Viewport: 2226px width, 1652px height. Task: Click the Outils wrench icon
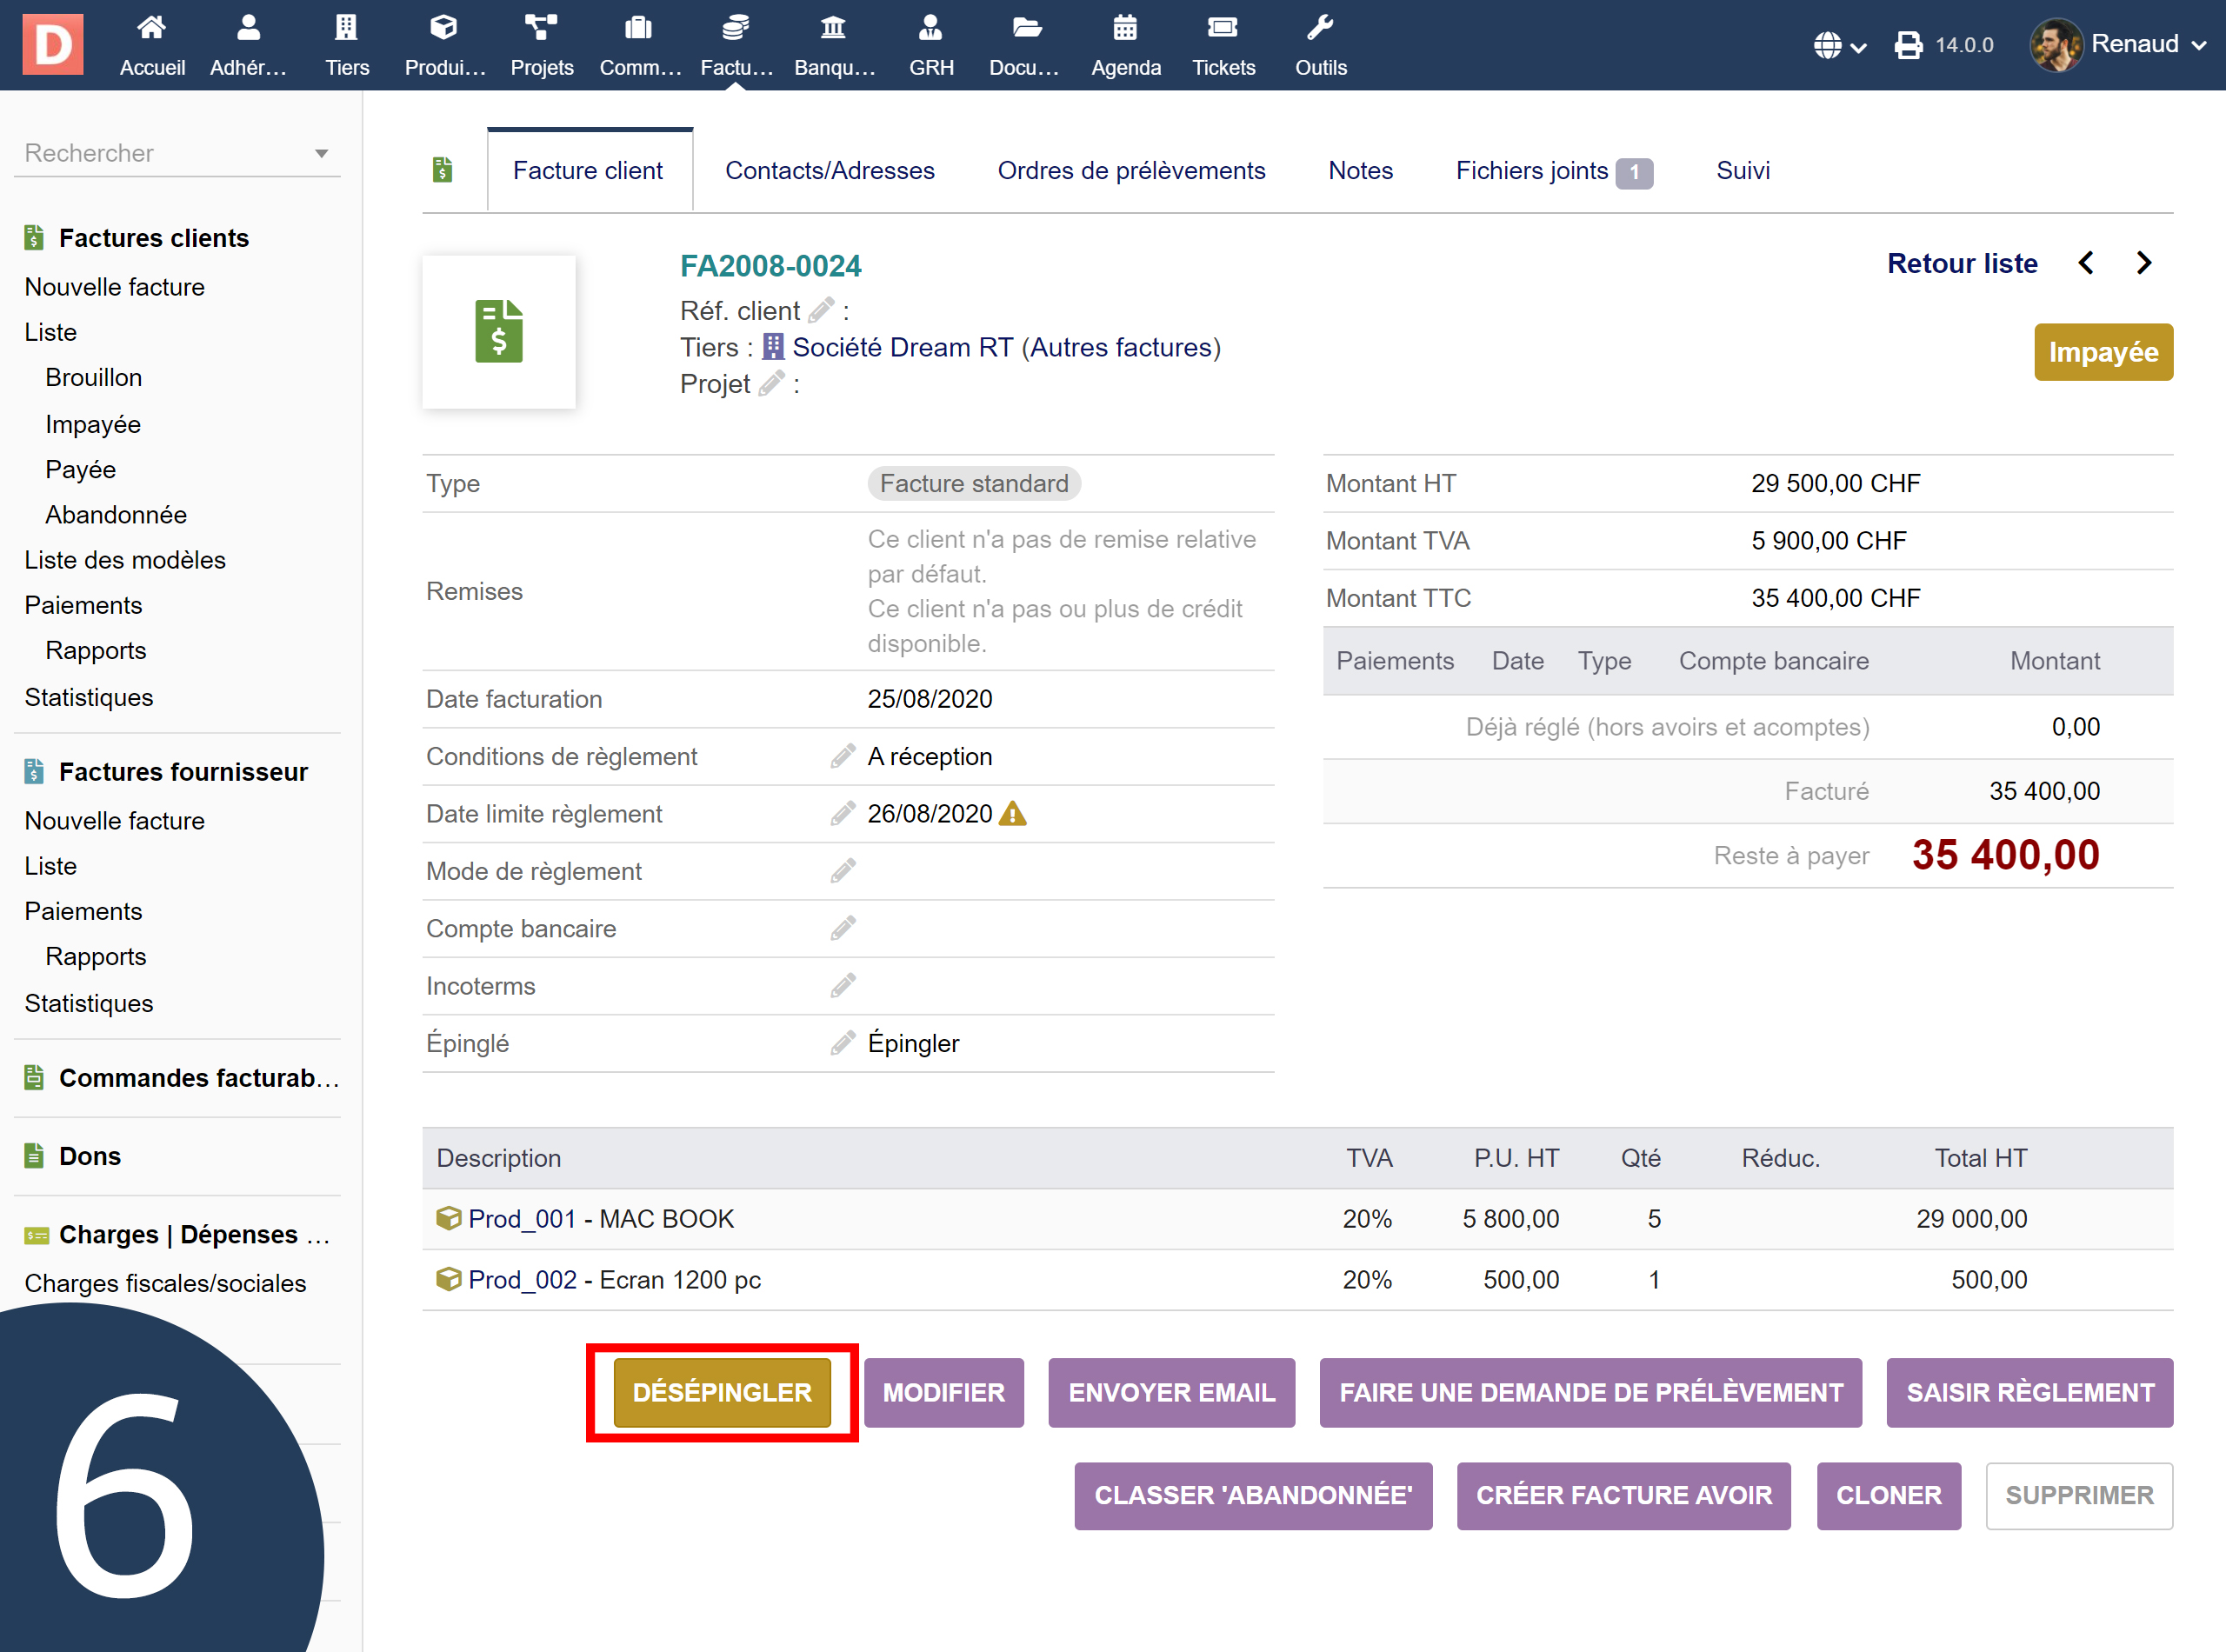[x=1320, y=28]
